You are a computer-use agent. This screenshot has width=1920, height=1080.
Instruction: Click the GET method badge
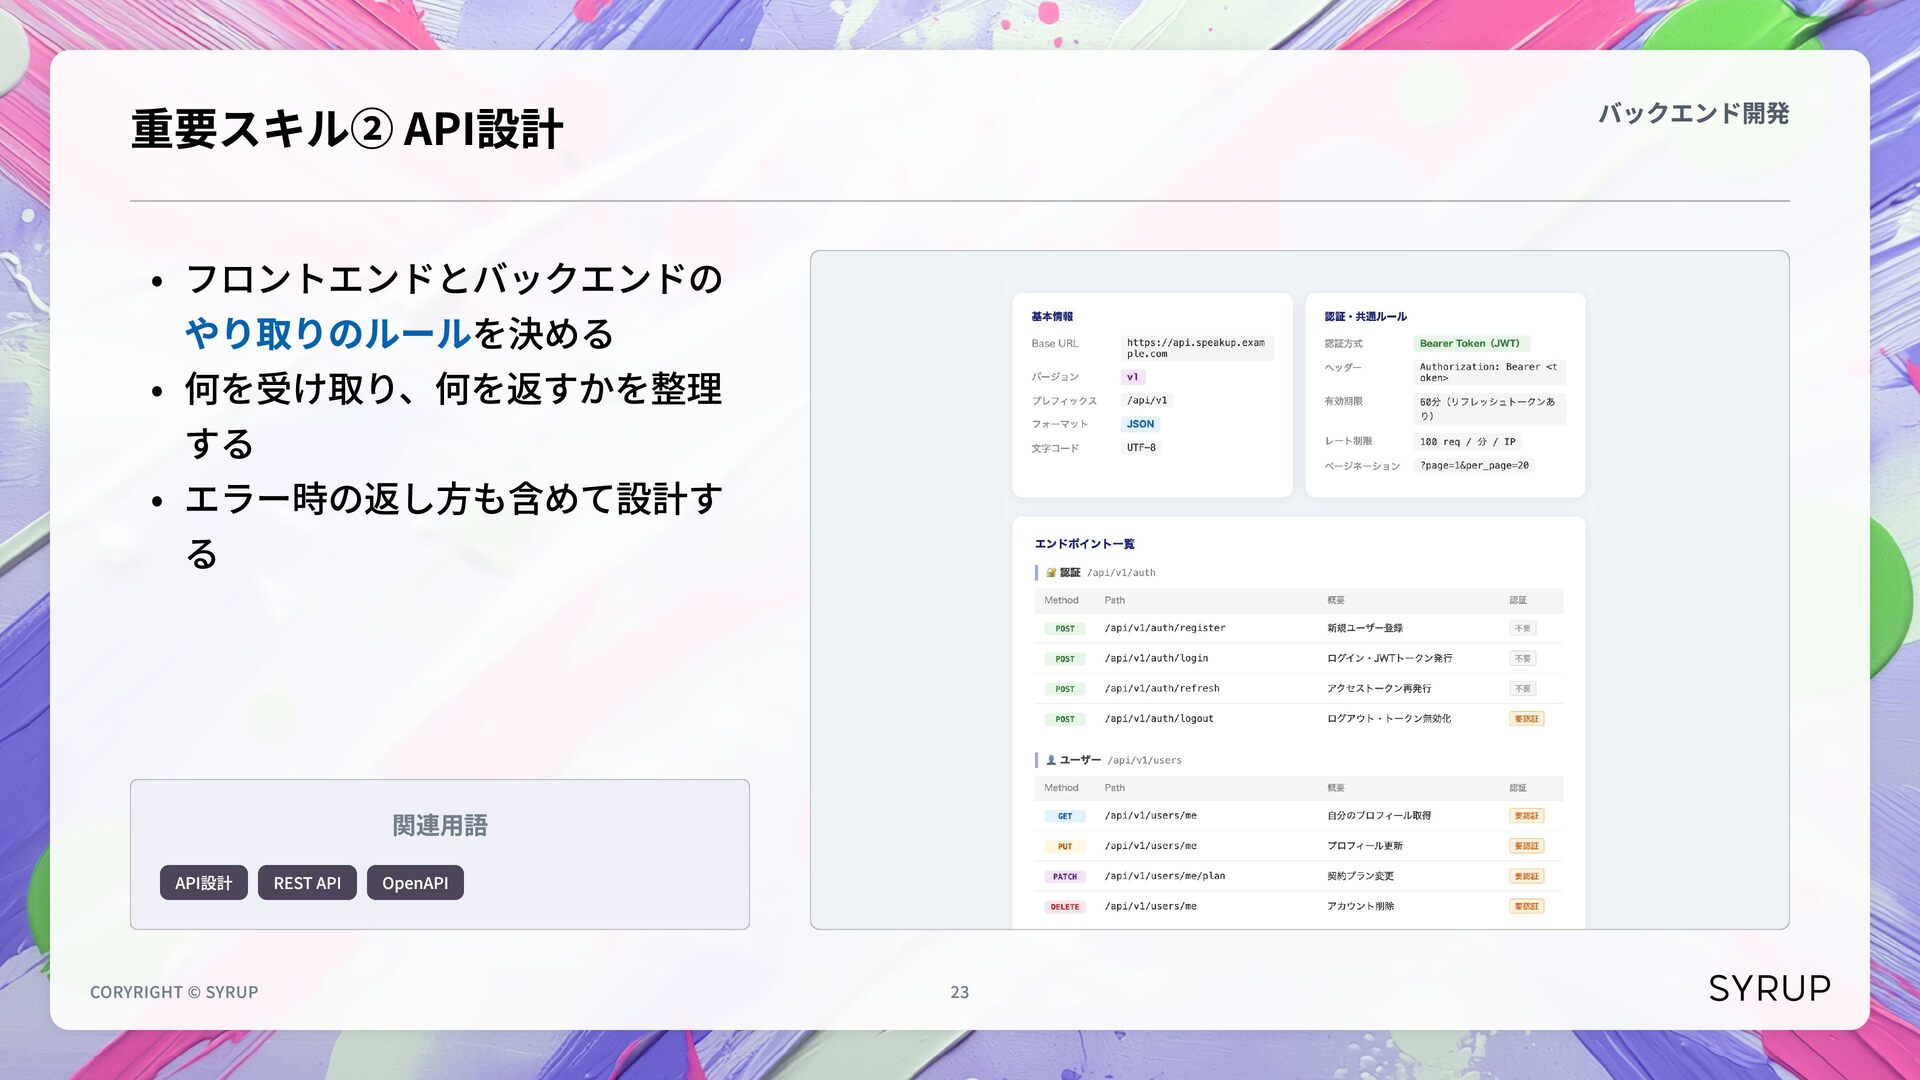[1065, 816]
